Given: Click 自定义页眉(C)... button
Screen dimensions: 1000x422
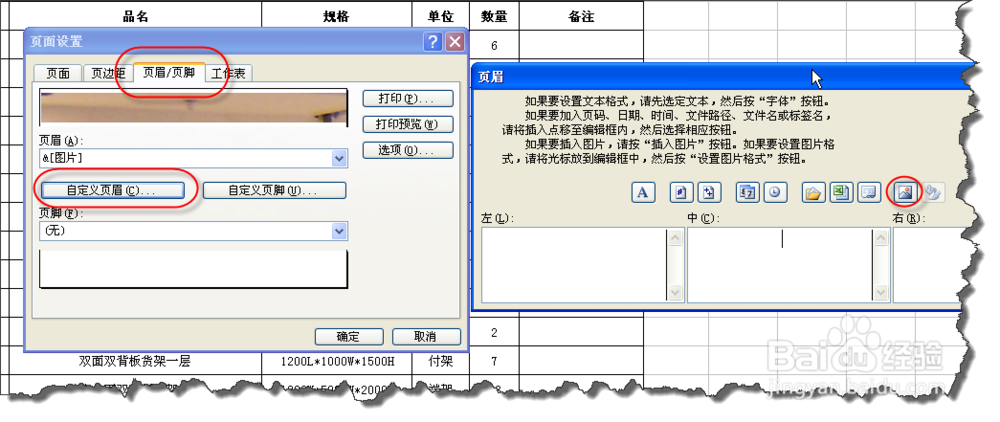Looking at the screenshot, I should pos(112,190).
